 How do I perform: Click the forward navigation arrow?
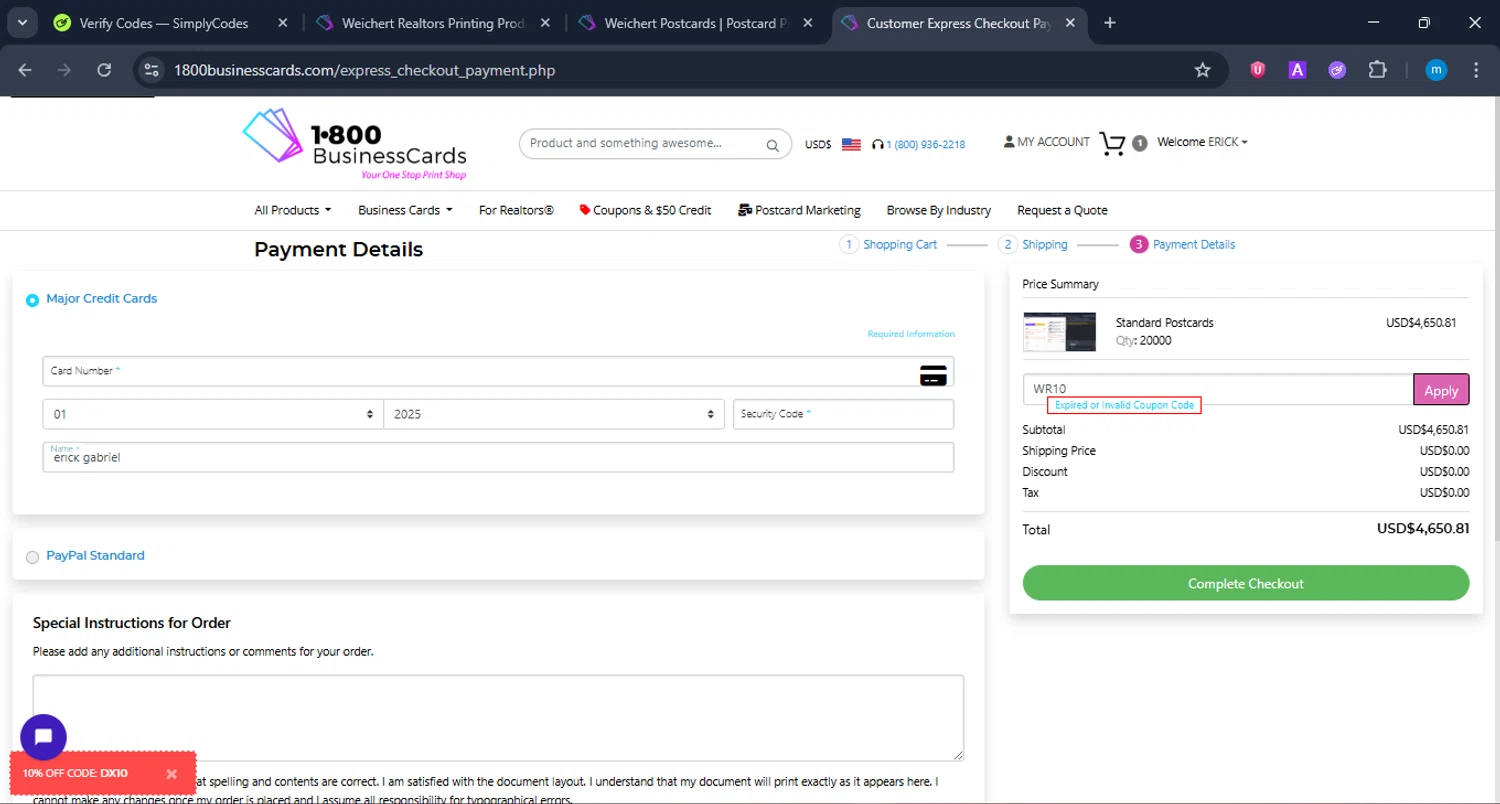[x=65, y=70]
